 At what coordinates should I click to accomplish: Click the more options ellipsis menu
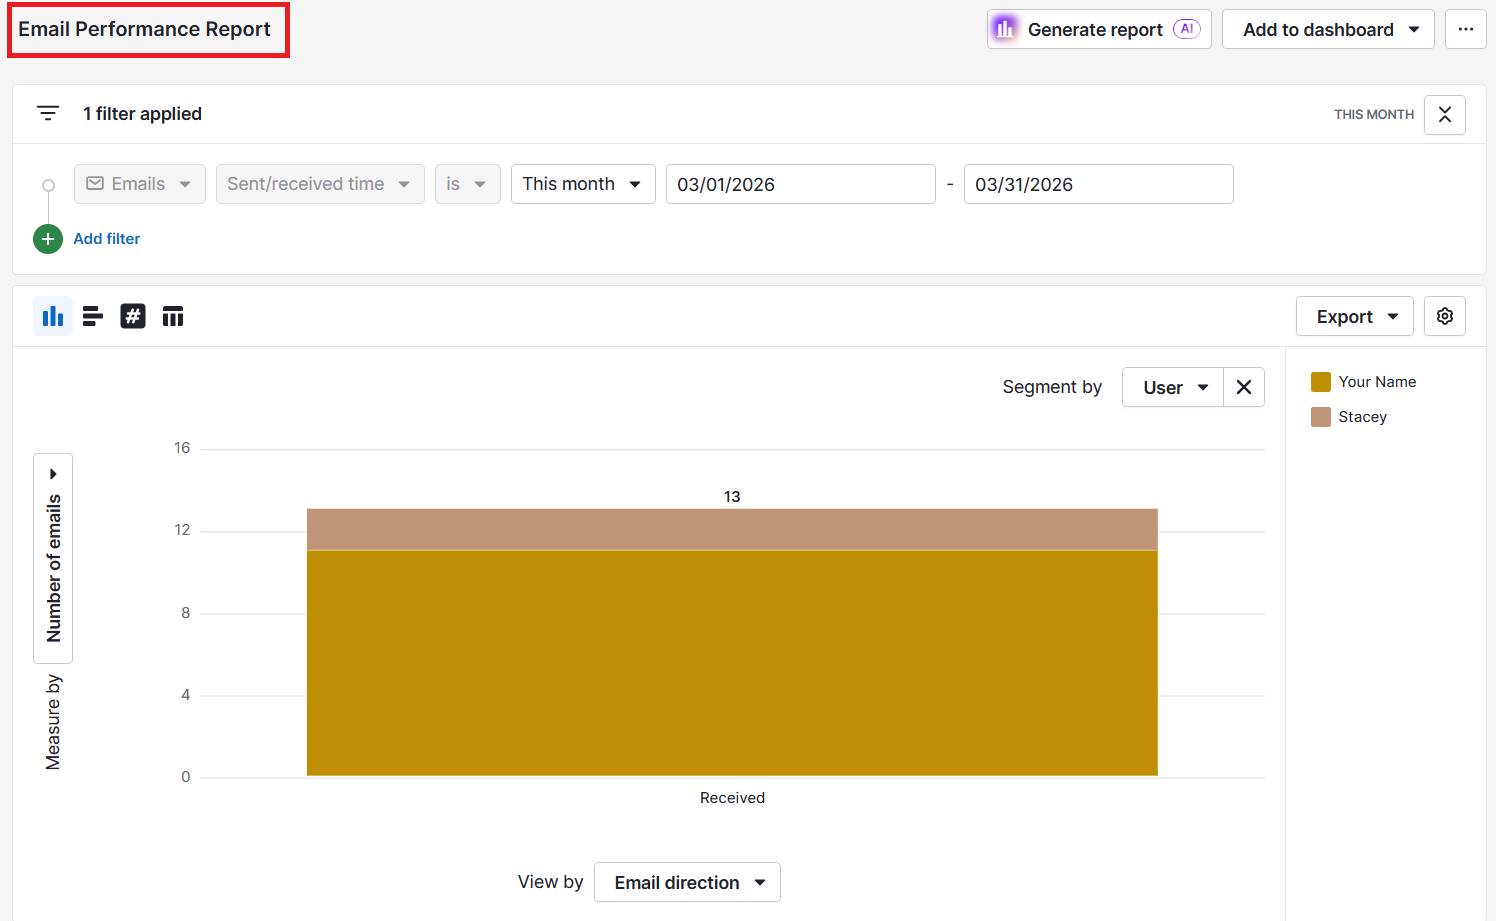[1465, 29]
